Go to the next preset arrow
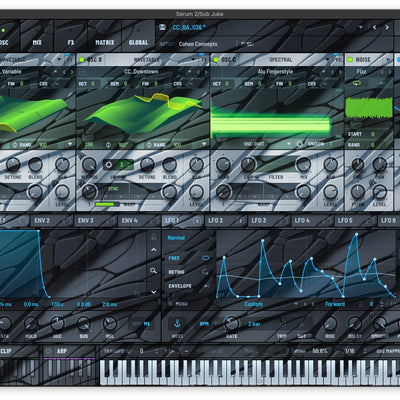This screenshot has width=400, height=400. tap(387, 27)
